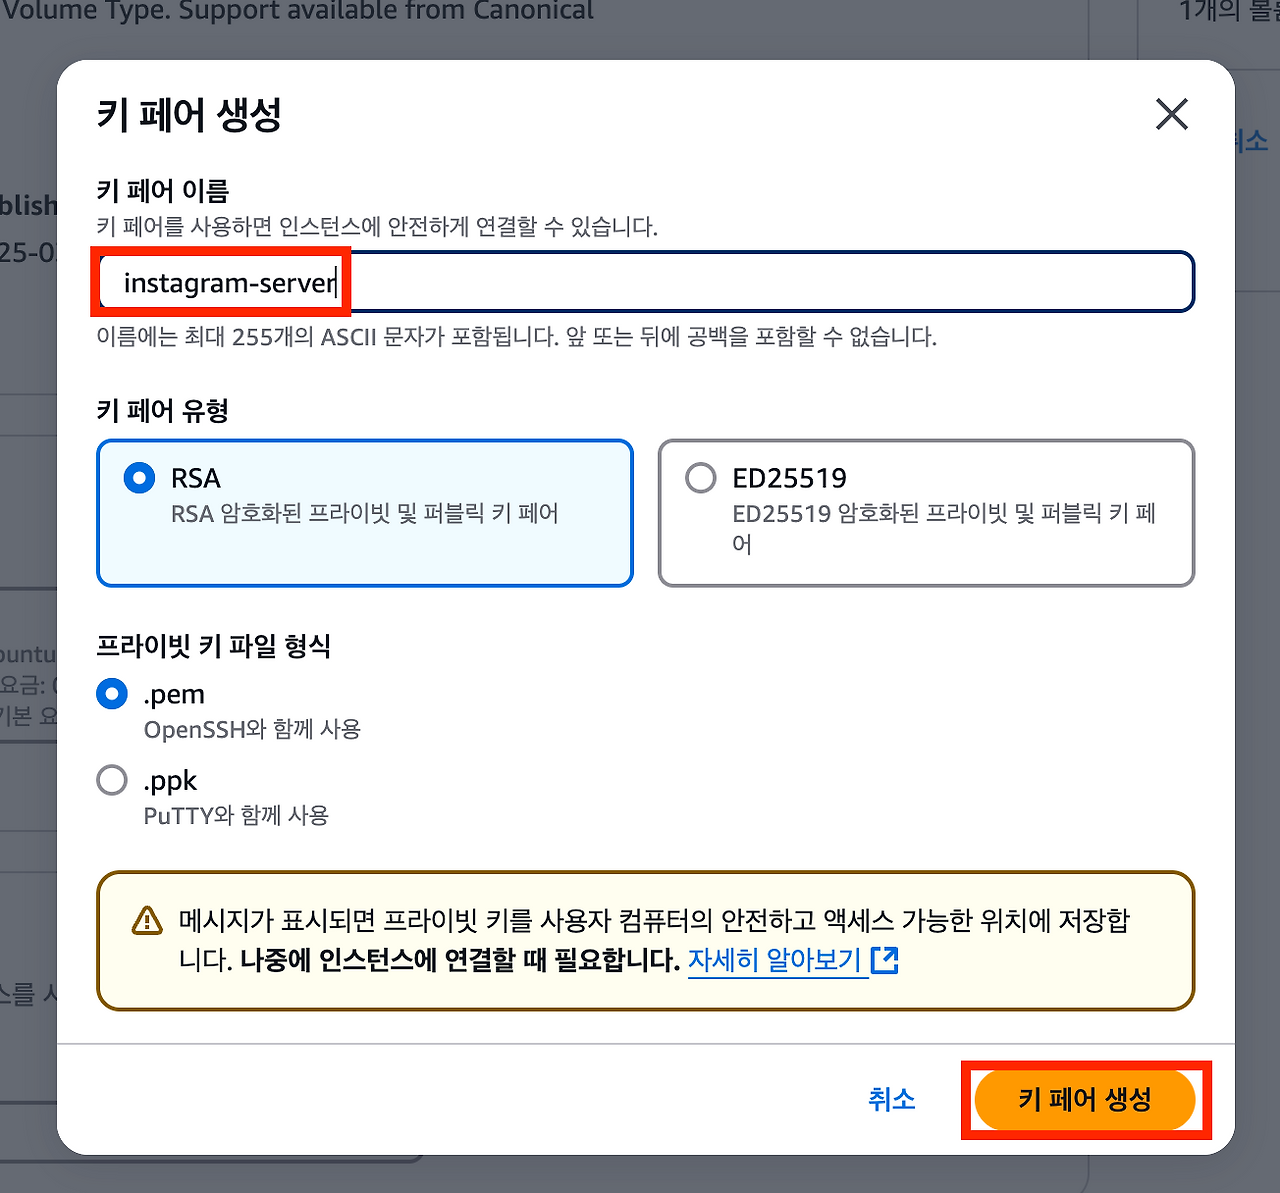Choose the .ppk private key format

click(x=112, y=779)
